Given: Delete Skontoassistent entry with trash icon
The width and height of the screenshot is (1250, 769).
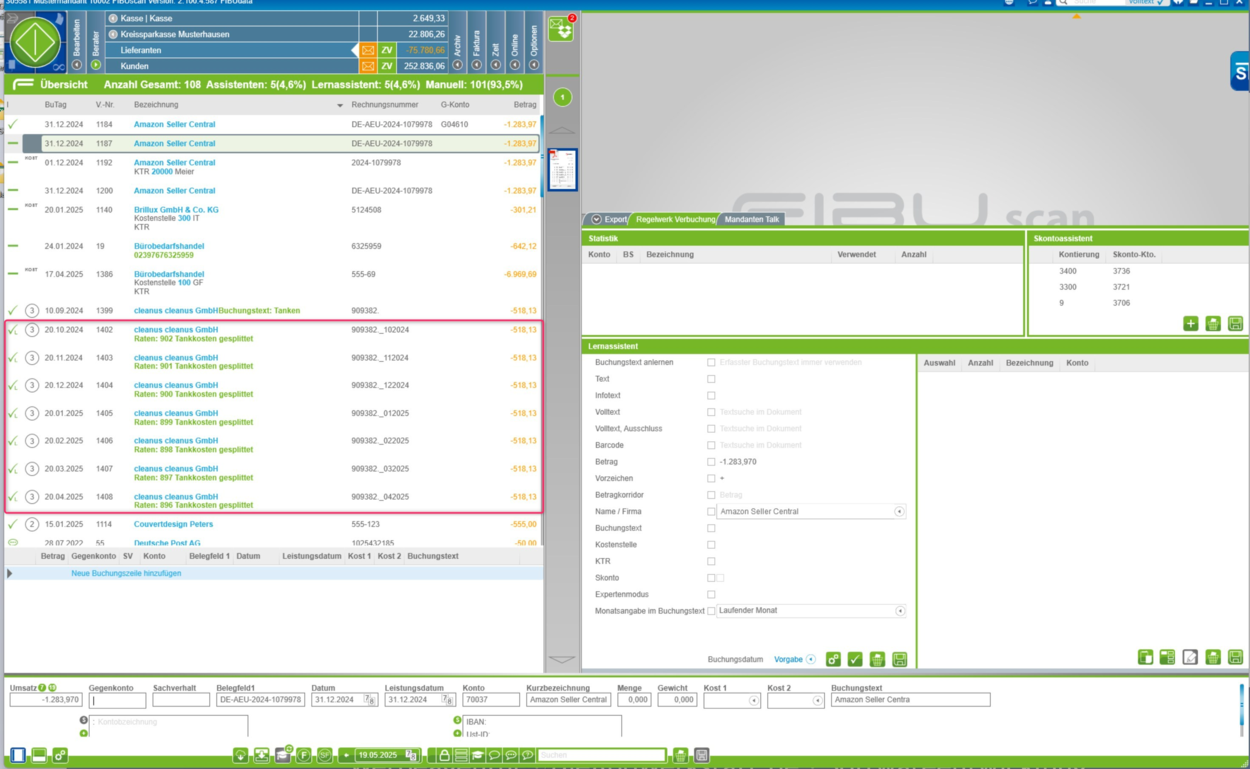Looking at the screenshot, I should click(1213, 324).
